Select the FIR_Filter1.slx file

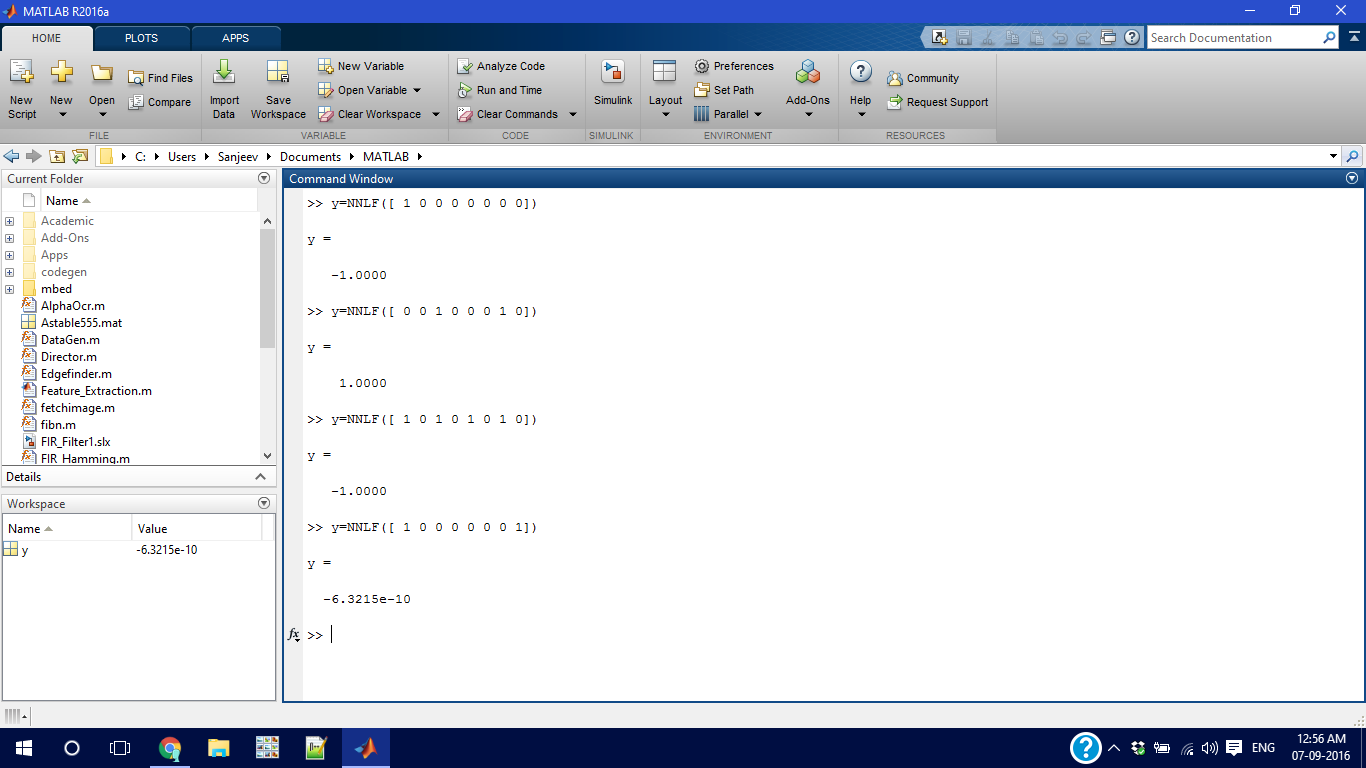[x=75, y=442]
